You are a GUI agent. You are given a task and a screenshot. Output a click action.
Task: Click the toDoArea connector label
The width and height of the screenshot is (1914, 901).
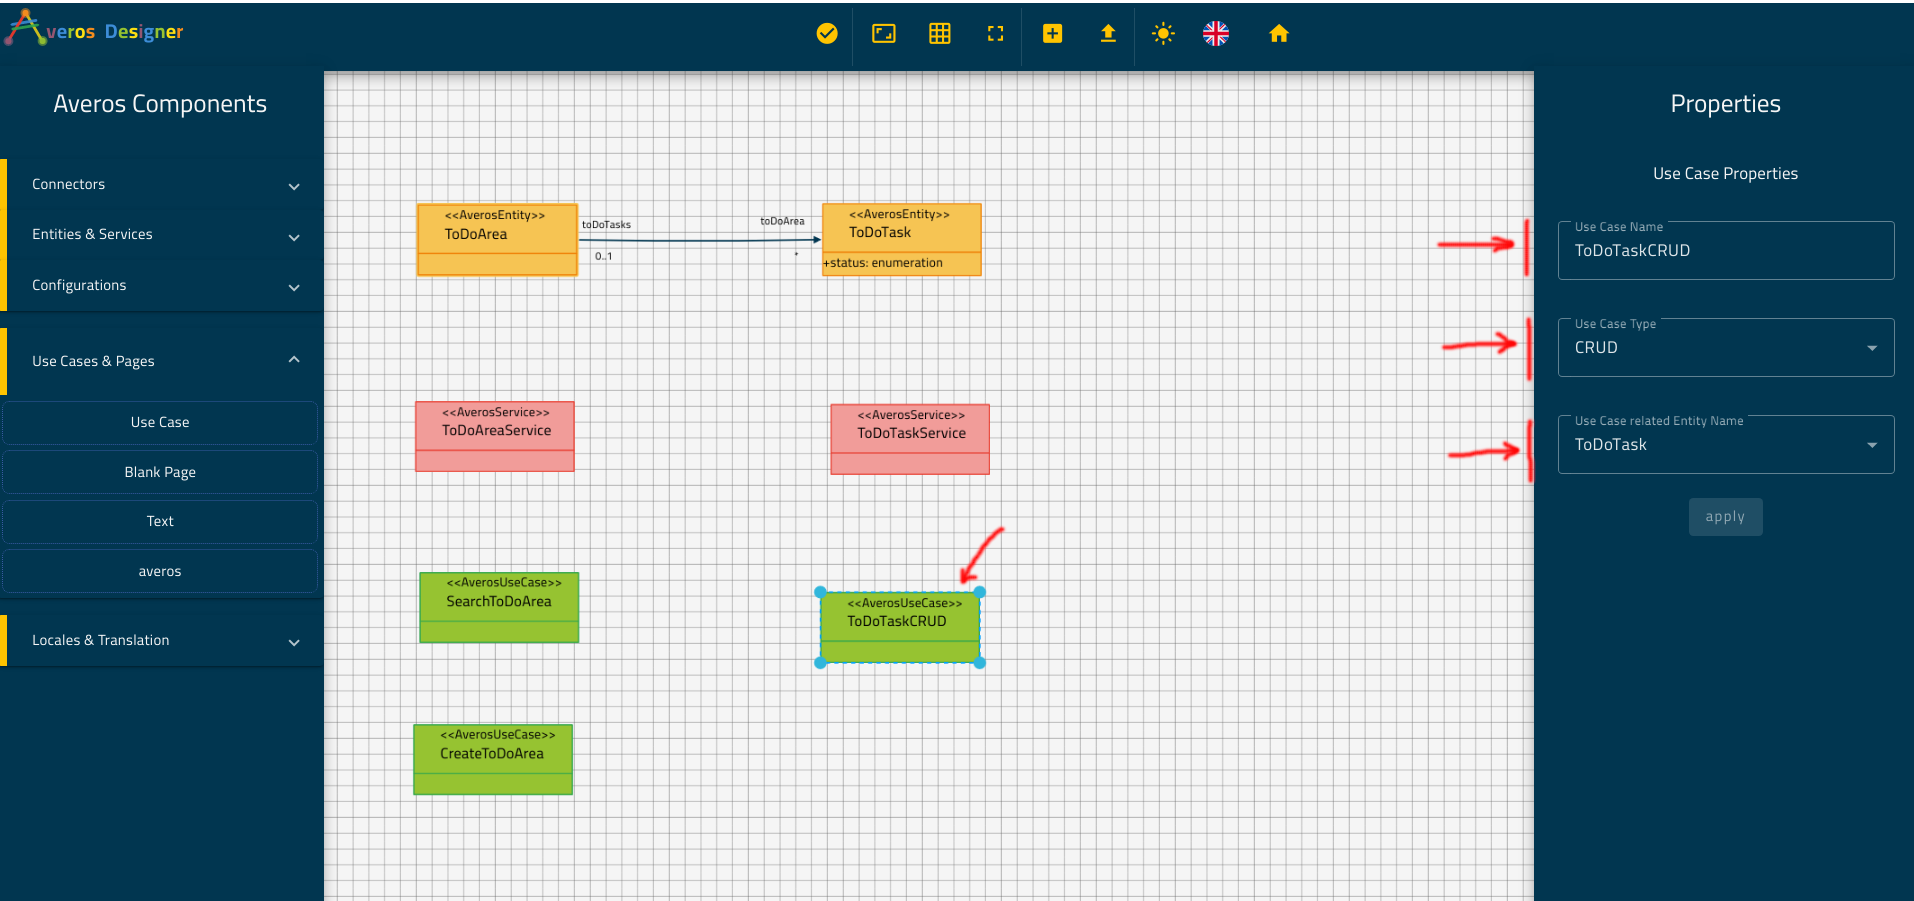click(x=782, y=222)
